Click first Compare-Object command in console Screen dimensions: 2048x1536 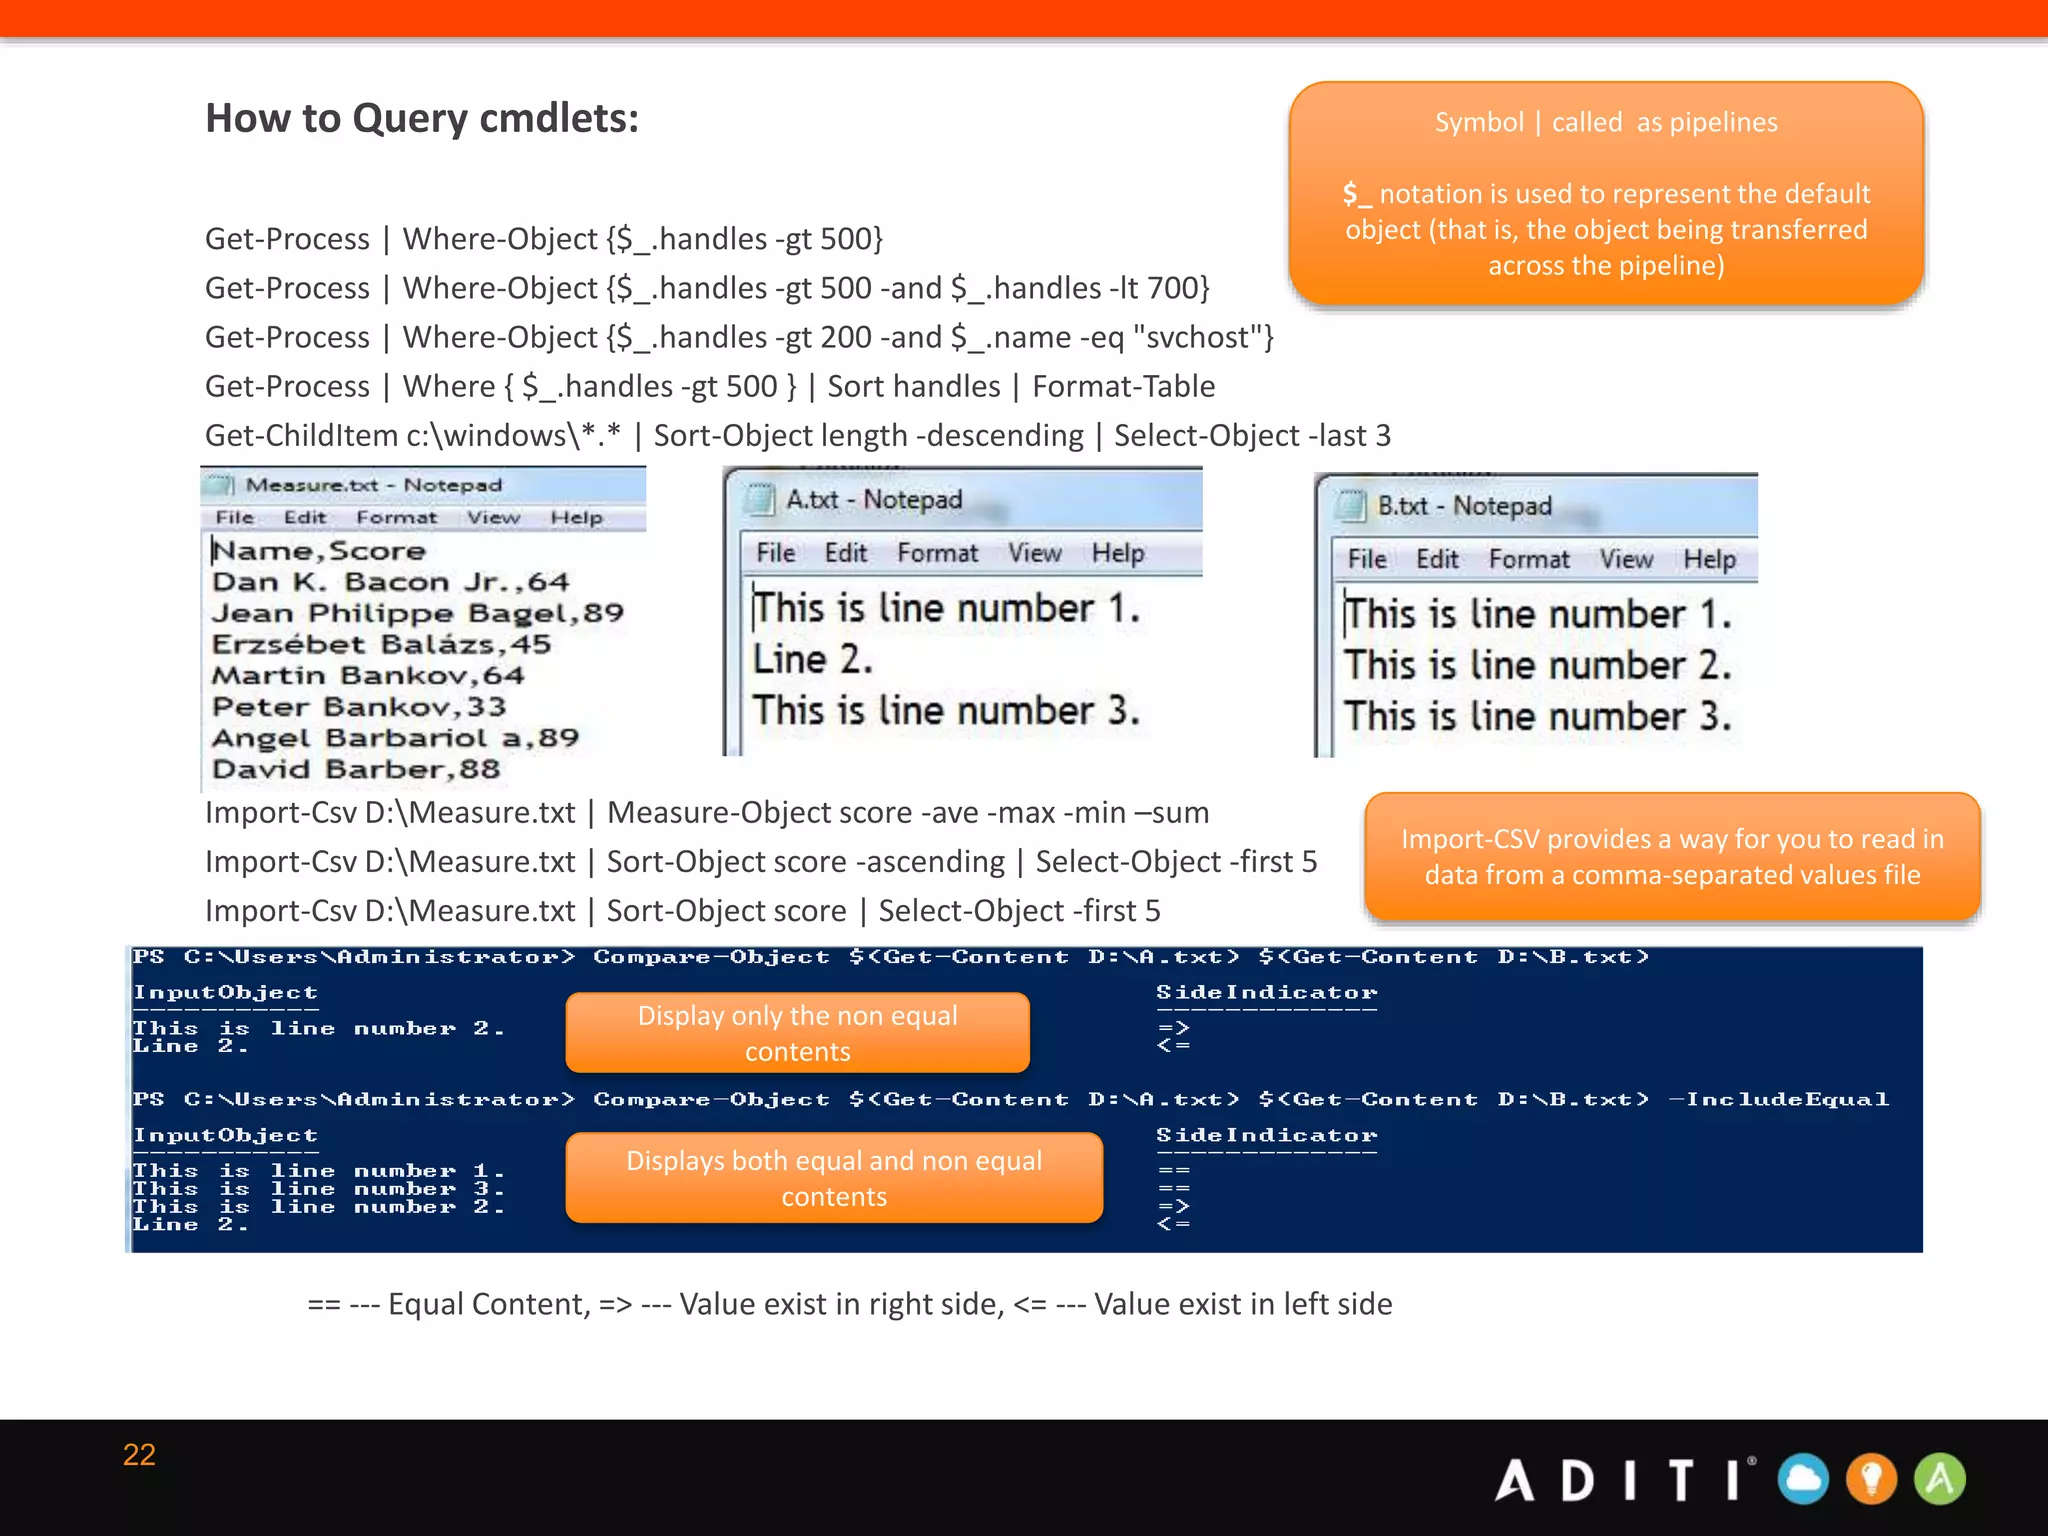coord(891,957)
